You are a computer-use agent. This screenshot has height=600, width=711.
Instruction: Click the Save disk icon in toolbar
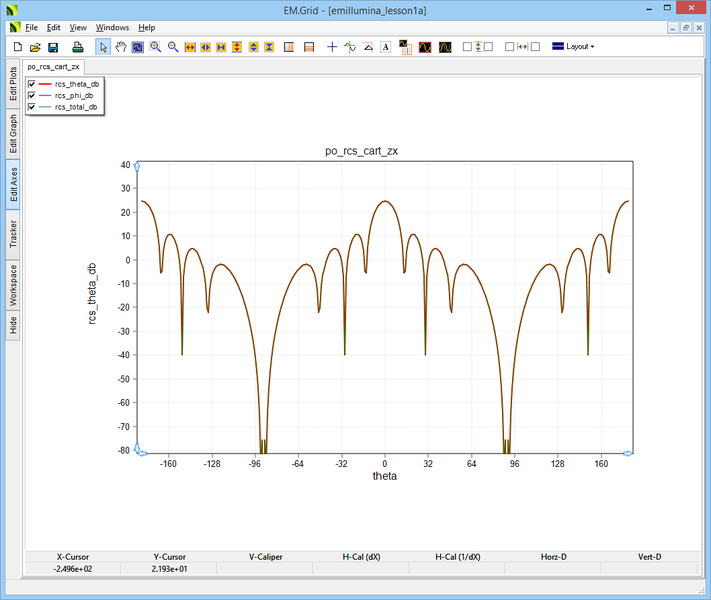coord(53,47)
